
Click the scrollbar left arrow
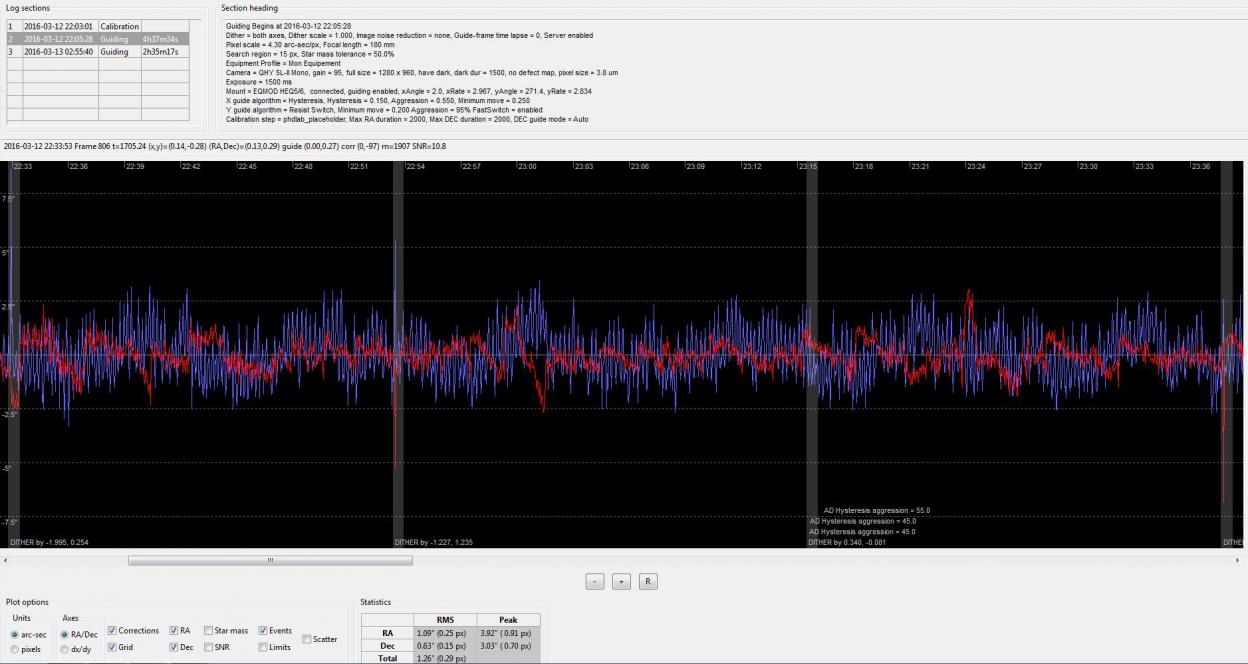[x=5, y=560]
